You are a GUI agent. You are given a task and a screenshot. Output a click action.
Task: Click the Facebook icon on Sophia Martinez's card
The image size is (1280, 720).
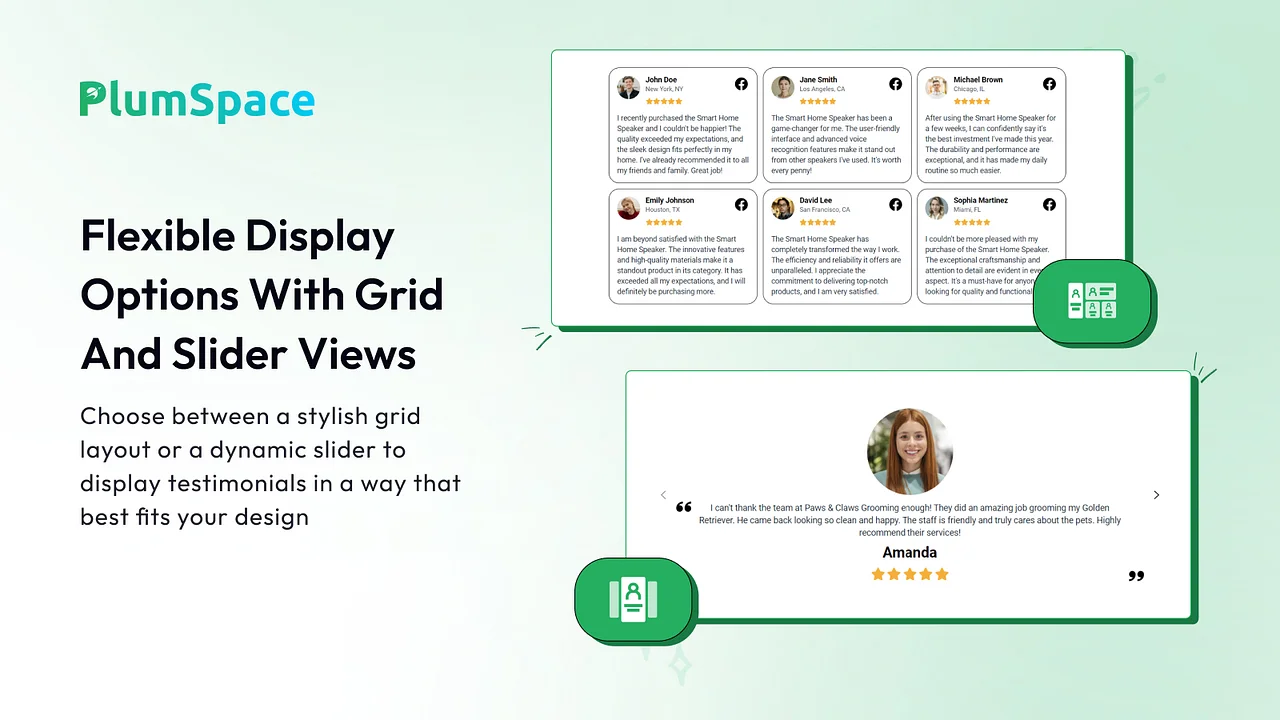click(x=1049, y=205)
